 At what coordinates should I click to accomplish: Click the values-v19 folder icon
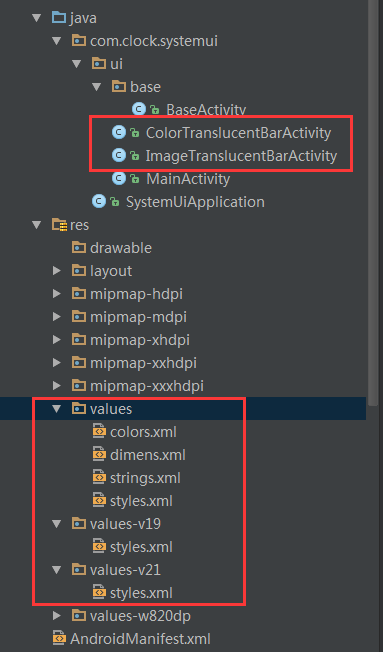[x=79, y=524]
